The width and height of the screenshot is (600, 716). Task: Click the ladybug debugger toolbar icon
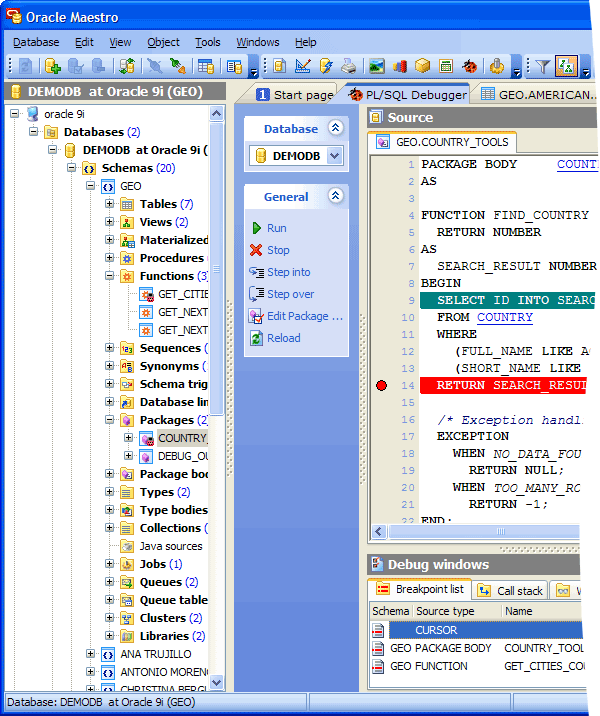tap(469, 67)
